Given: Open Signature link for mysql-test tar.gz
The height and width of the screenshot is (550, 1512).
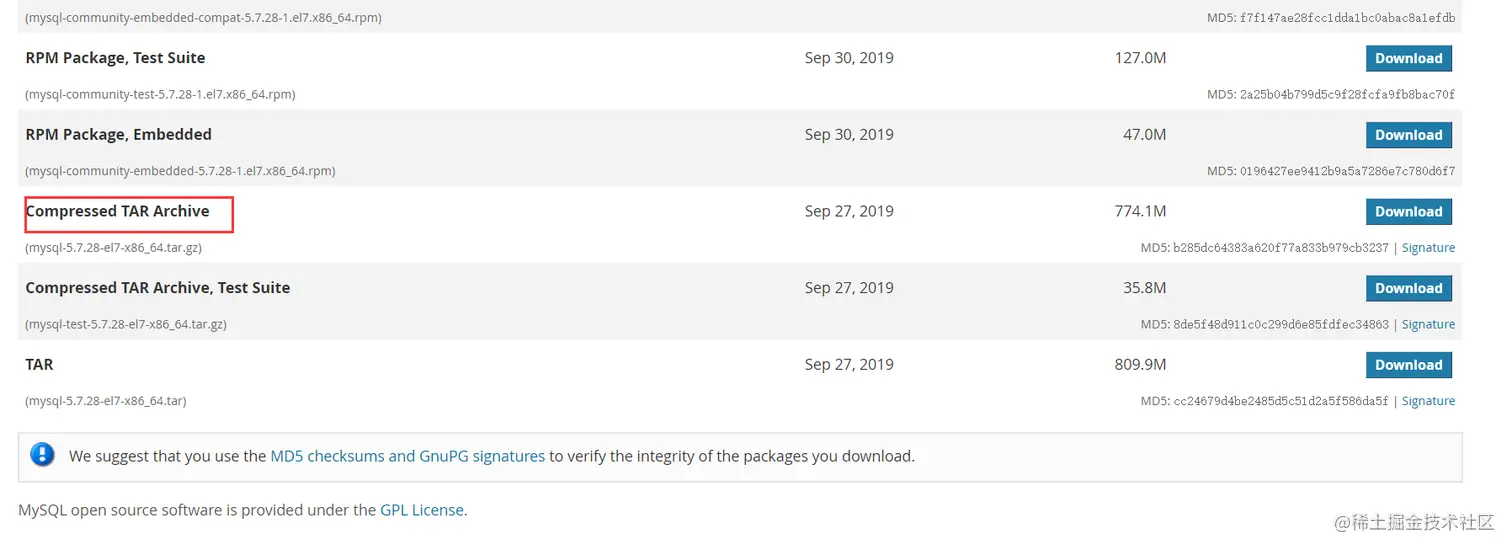Looking at the screenshot, I should pos(1428,324).
